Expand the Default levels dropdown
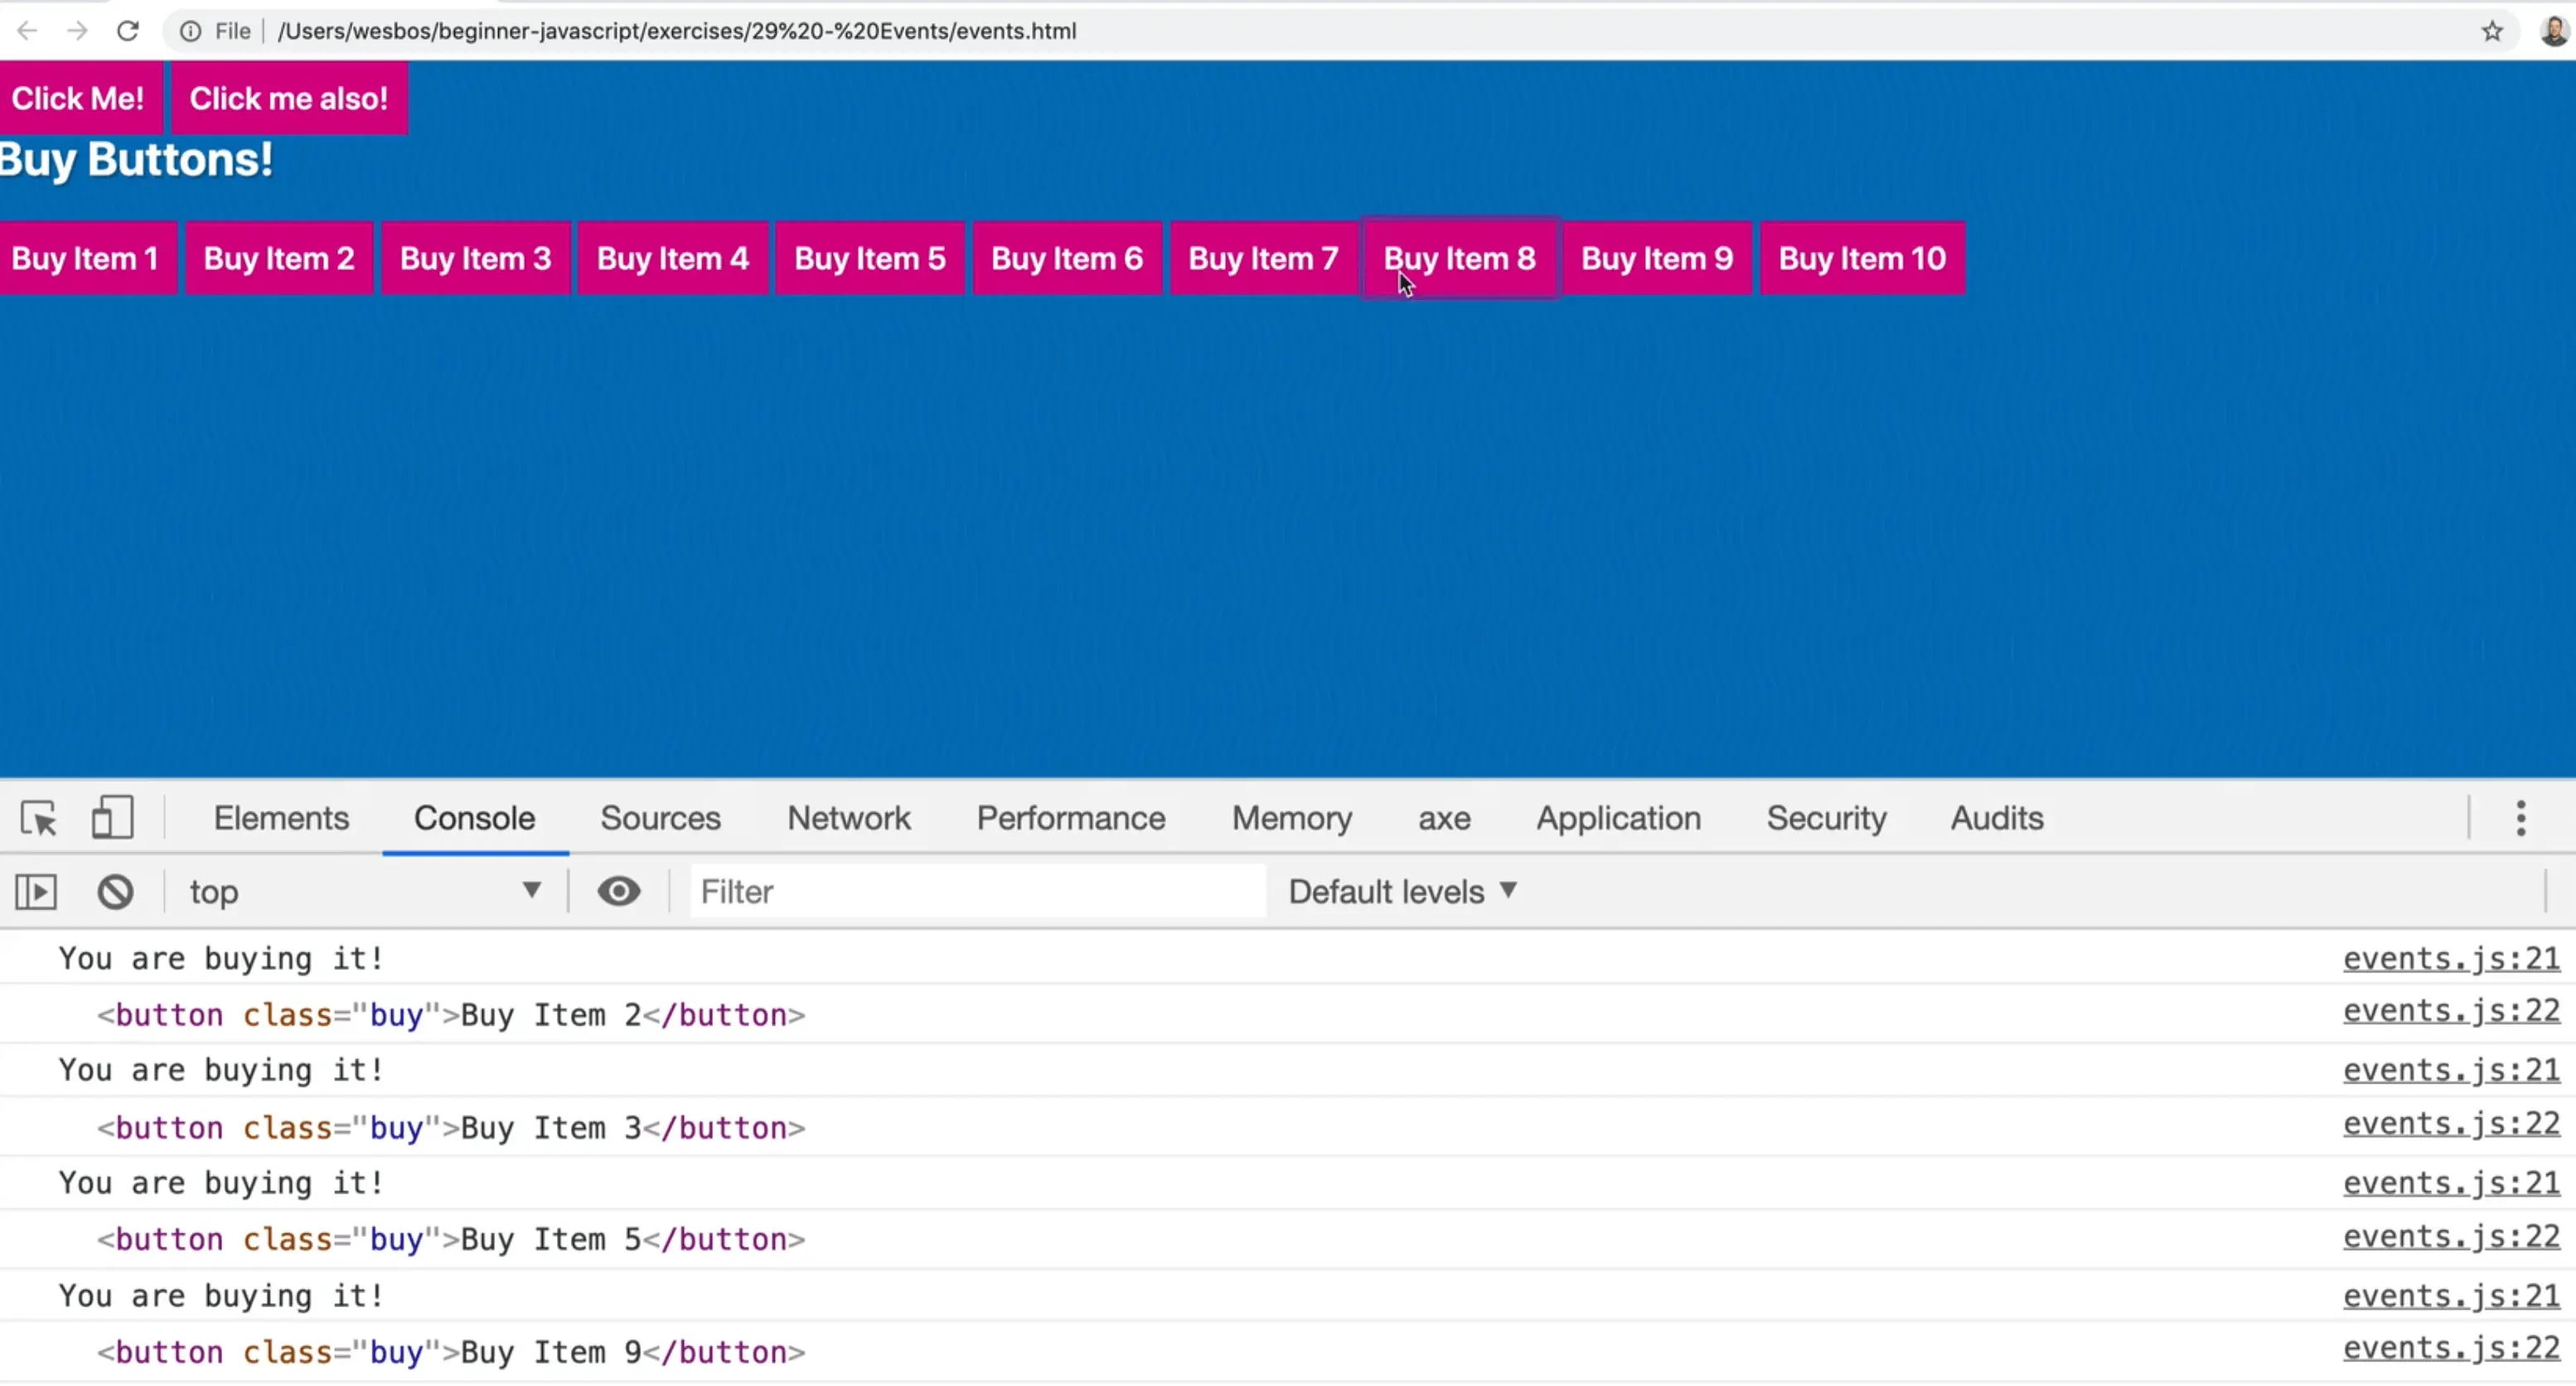The height and width of the screenshot is (1386, 2576). point(1402,892)
